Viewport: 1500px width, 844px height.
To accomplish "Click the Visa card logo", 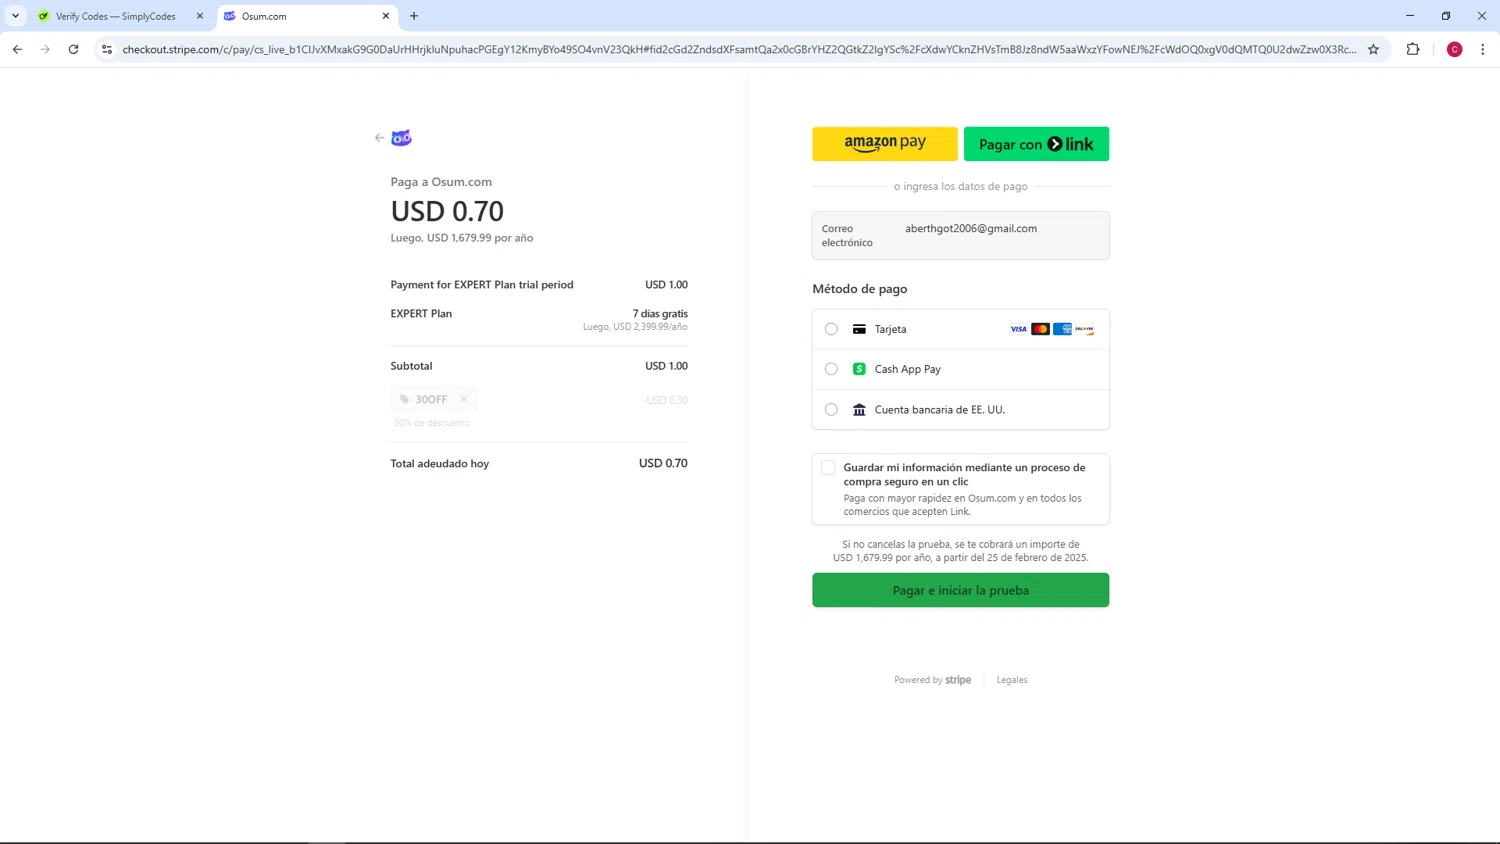I will pyautogui.click(x=1018, y=329).
